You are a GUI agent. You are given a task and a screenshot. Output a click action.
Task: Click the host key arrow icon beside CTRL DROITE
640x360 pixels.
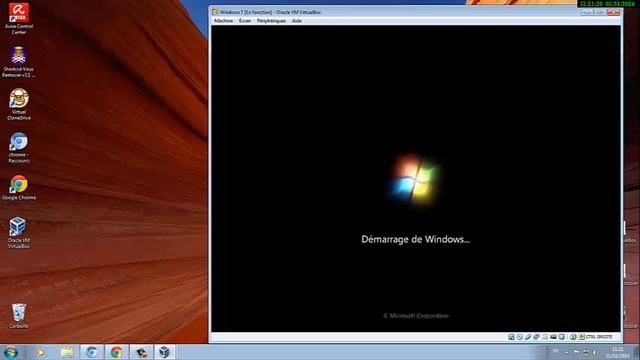coord(582,337)
